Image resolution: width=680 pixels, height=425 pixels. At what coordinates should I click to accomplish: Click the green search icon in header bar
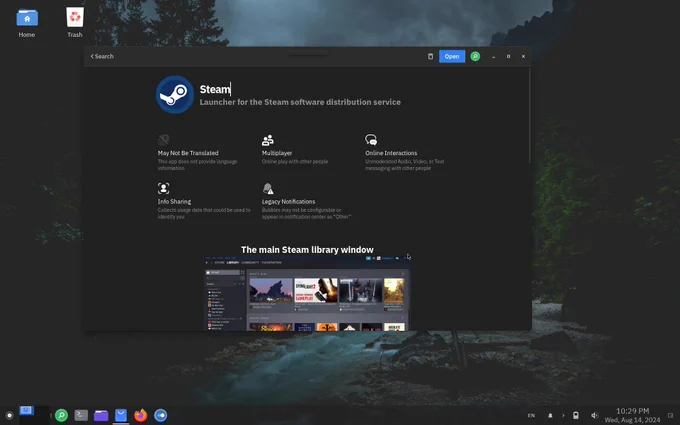(x=475, y=56)
